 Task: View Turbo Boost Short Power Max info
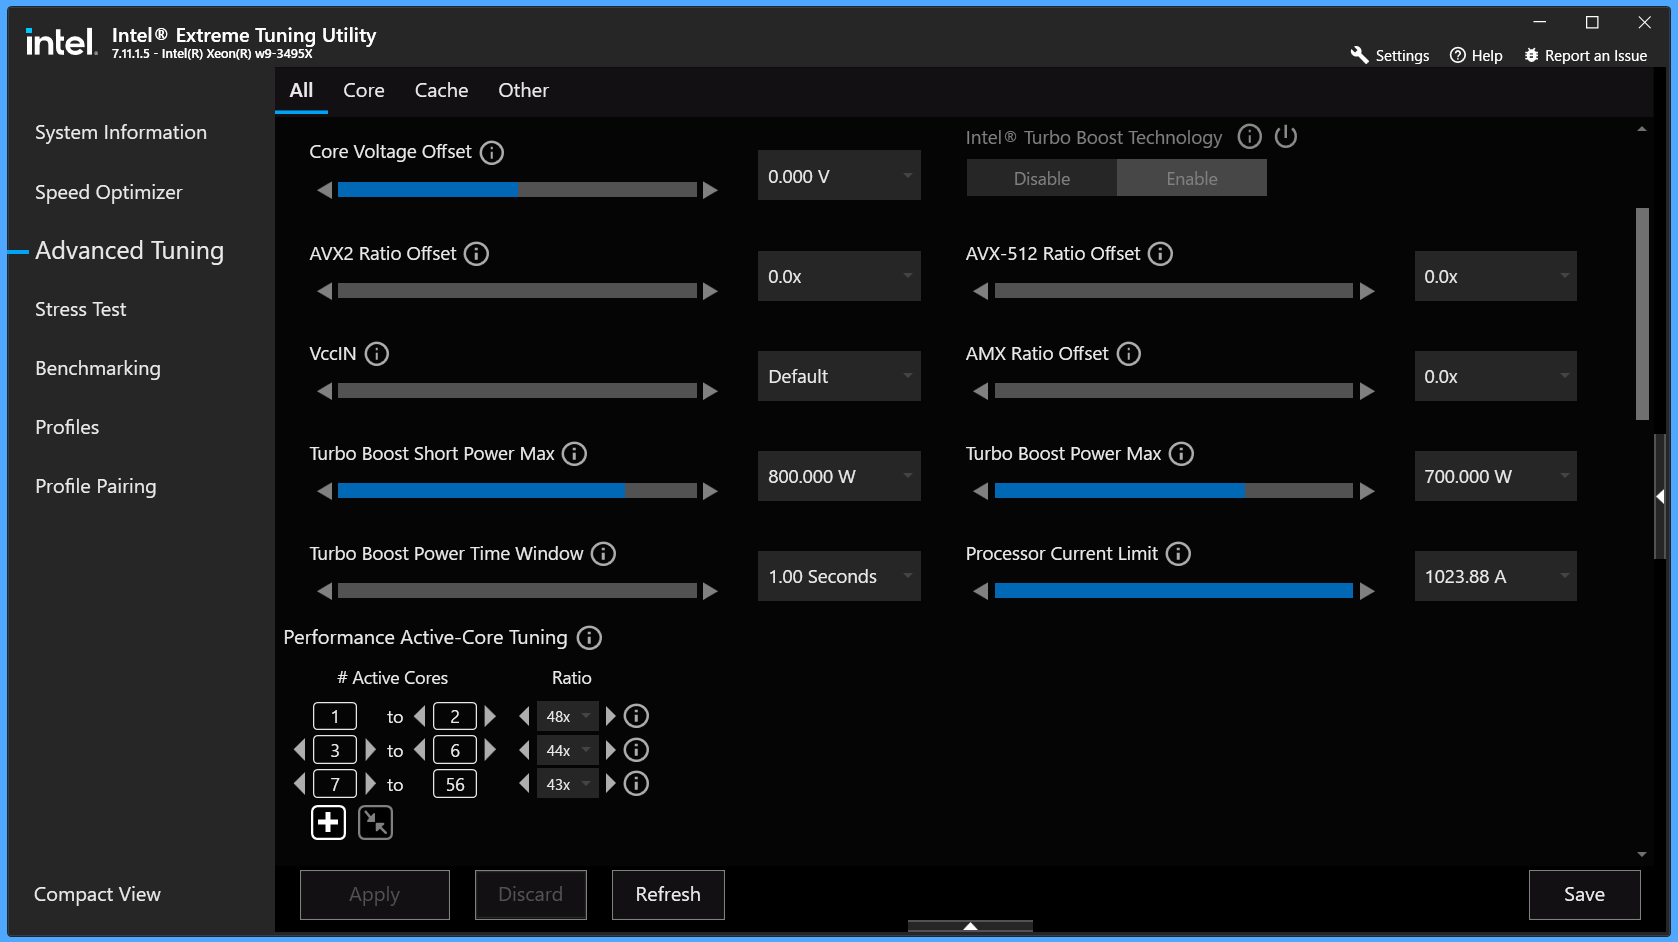[x=575, y=454]
